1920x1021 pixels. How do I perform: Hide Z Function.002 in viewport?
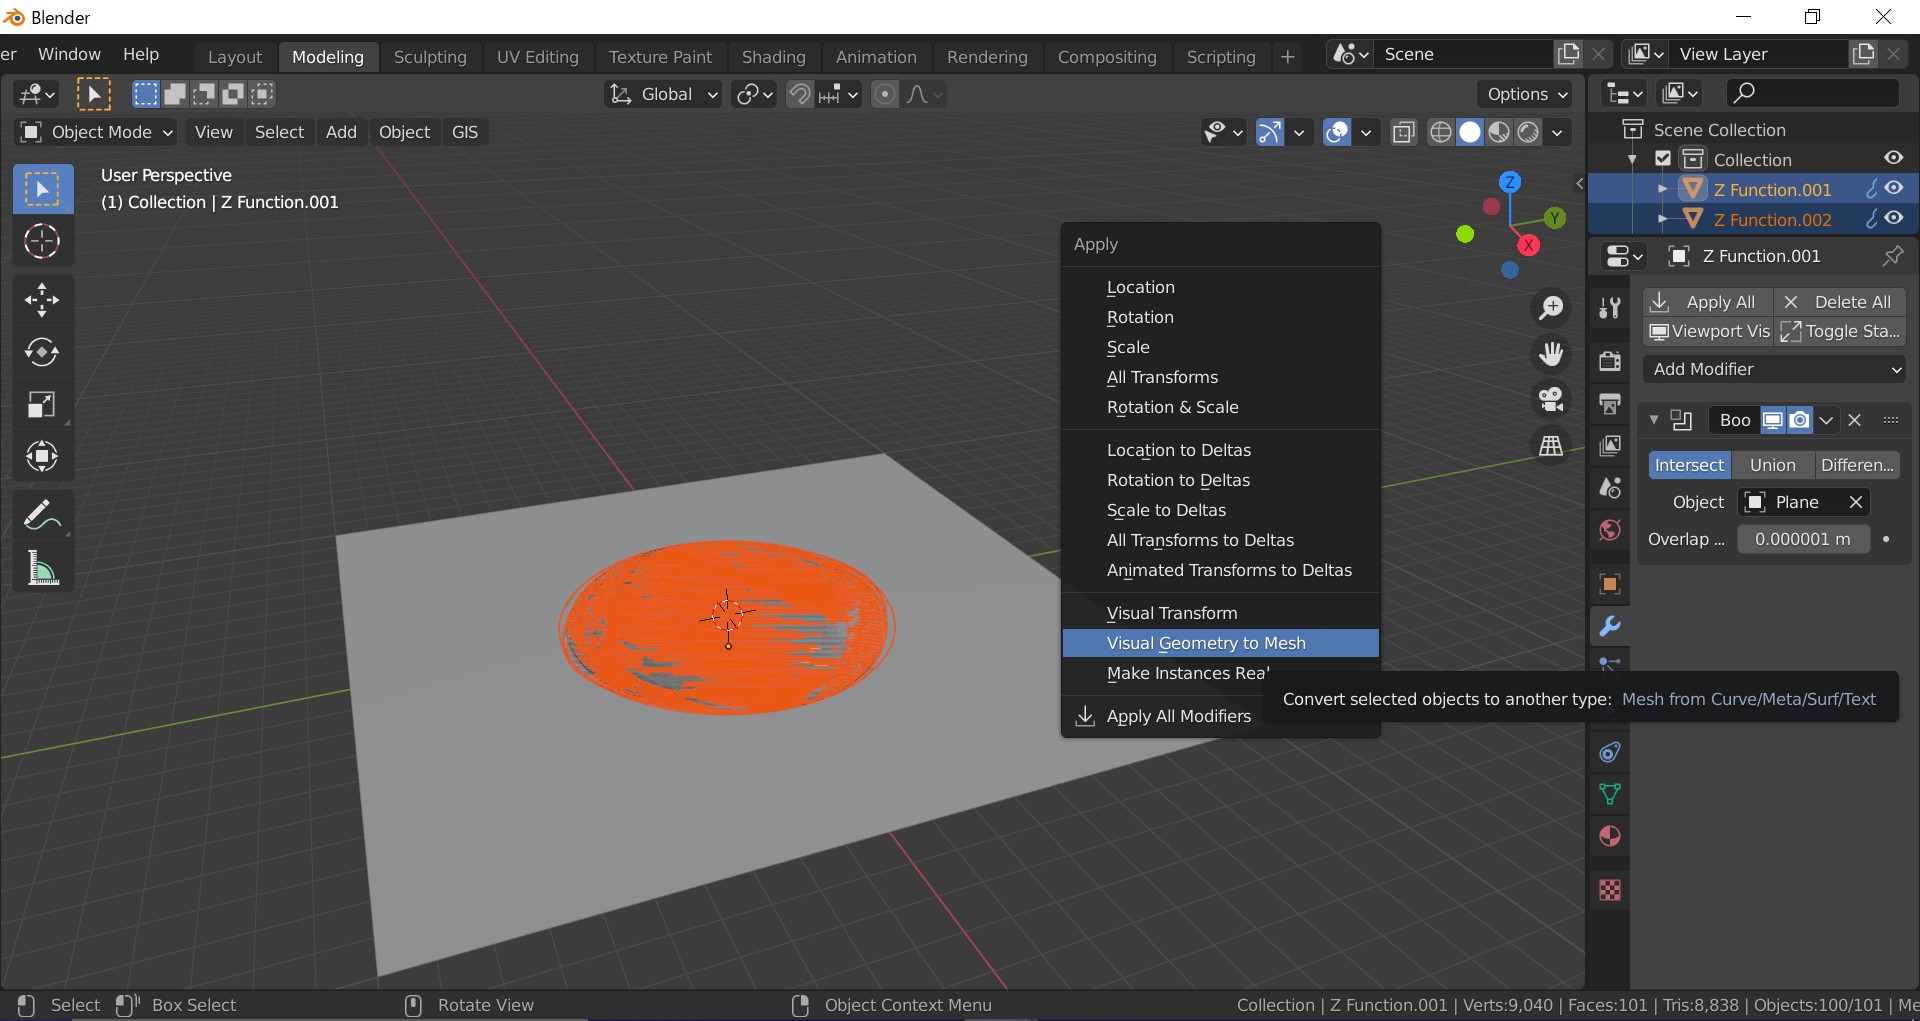click(1894, 219)
